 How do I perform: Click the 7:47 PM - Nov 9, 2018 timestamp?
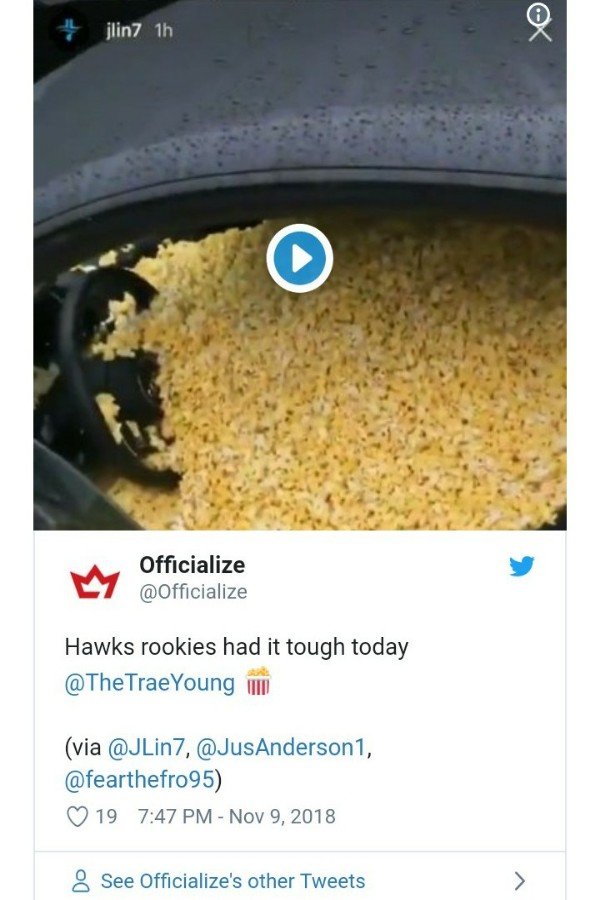(237, 816)
